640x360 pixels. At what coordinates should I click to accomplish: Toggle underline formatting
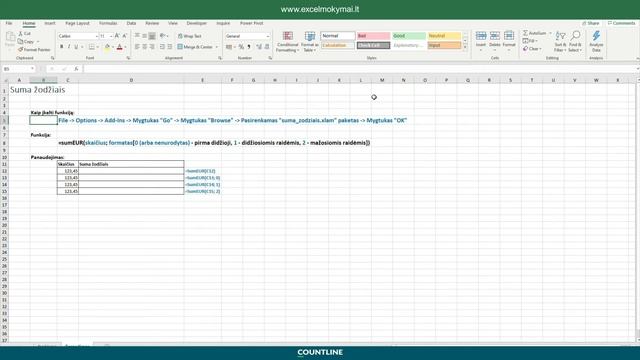pyautogui.click(x=76, y=47)
